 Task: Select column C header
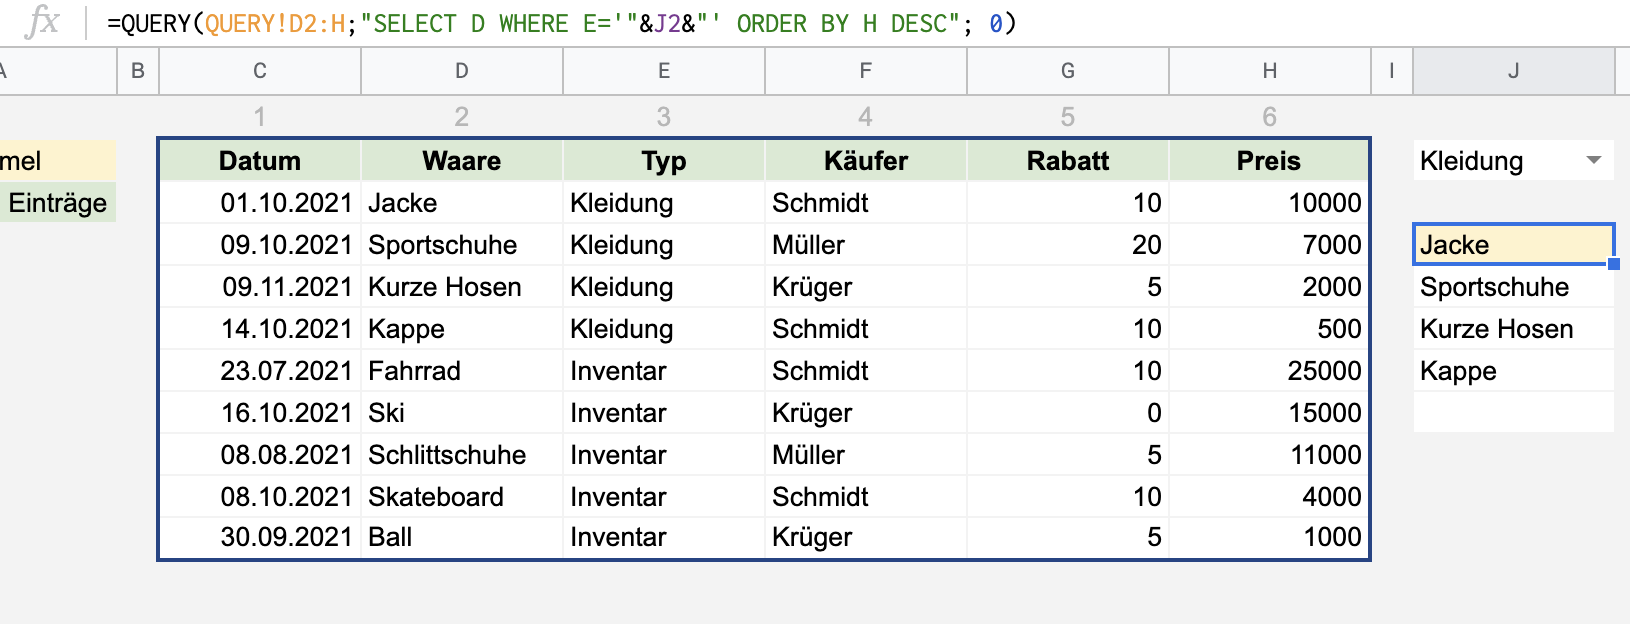[260, 71]
